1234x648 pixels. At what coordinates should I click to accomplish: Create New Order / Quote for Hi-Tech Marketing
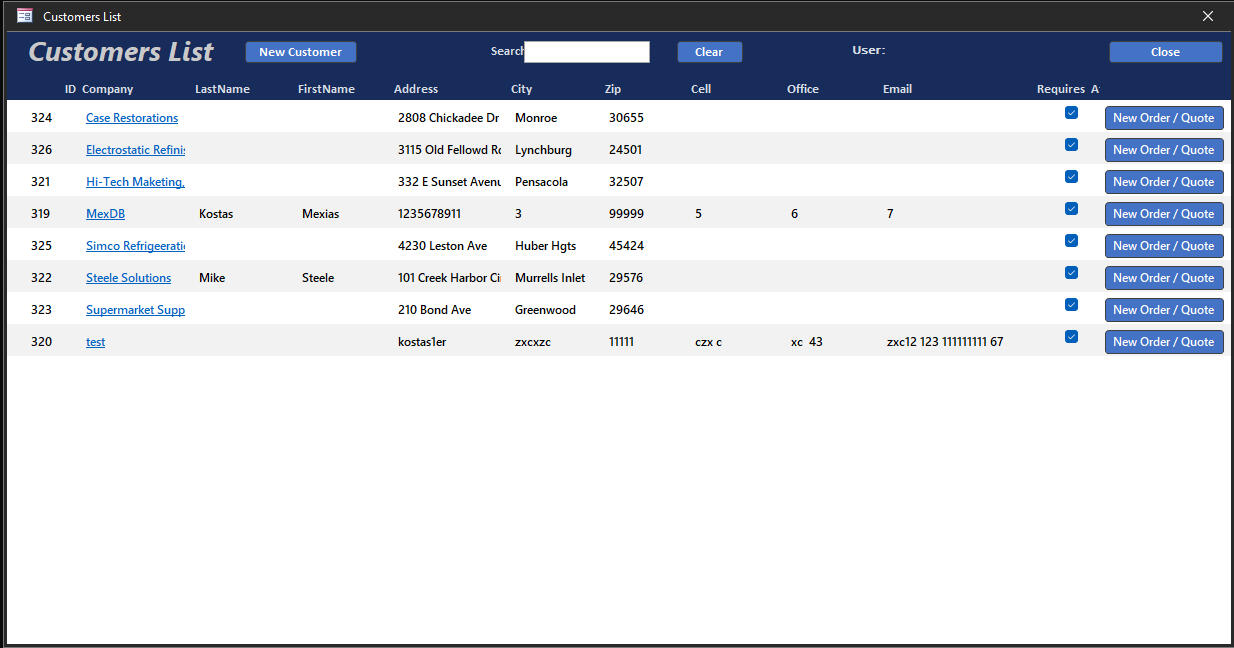click(1163, 182)
